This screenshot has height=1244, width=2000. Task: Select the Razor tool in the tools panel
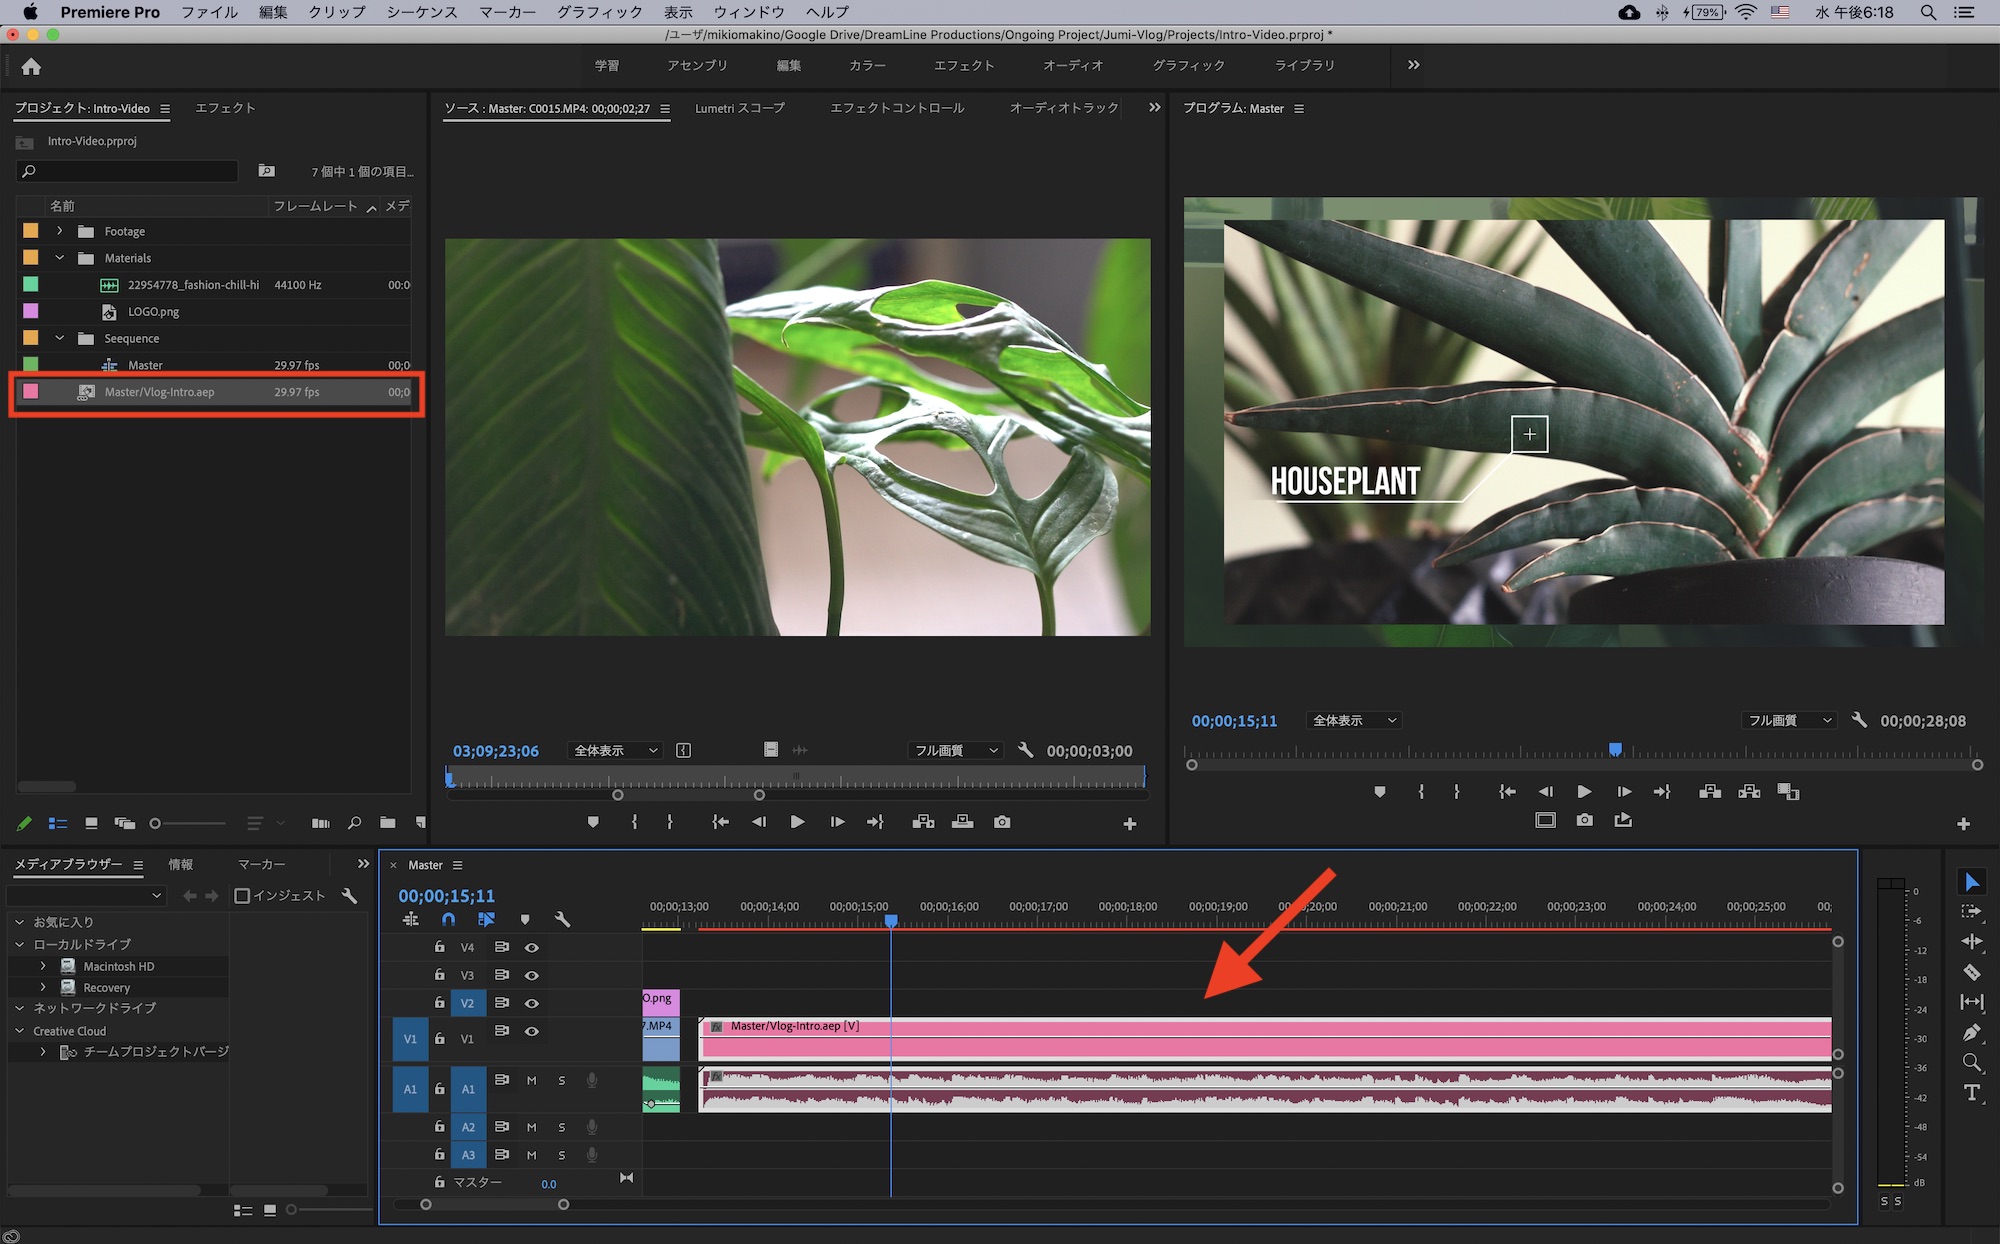click(1971, 972)
